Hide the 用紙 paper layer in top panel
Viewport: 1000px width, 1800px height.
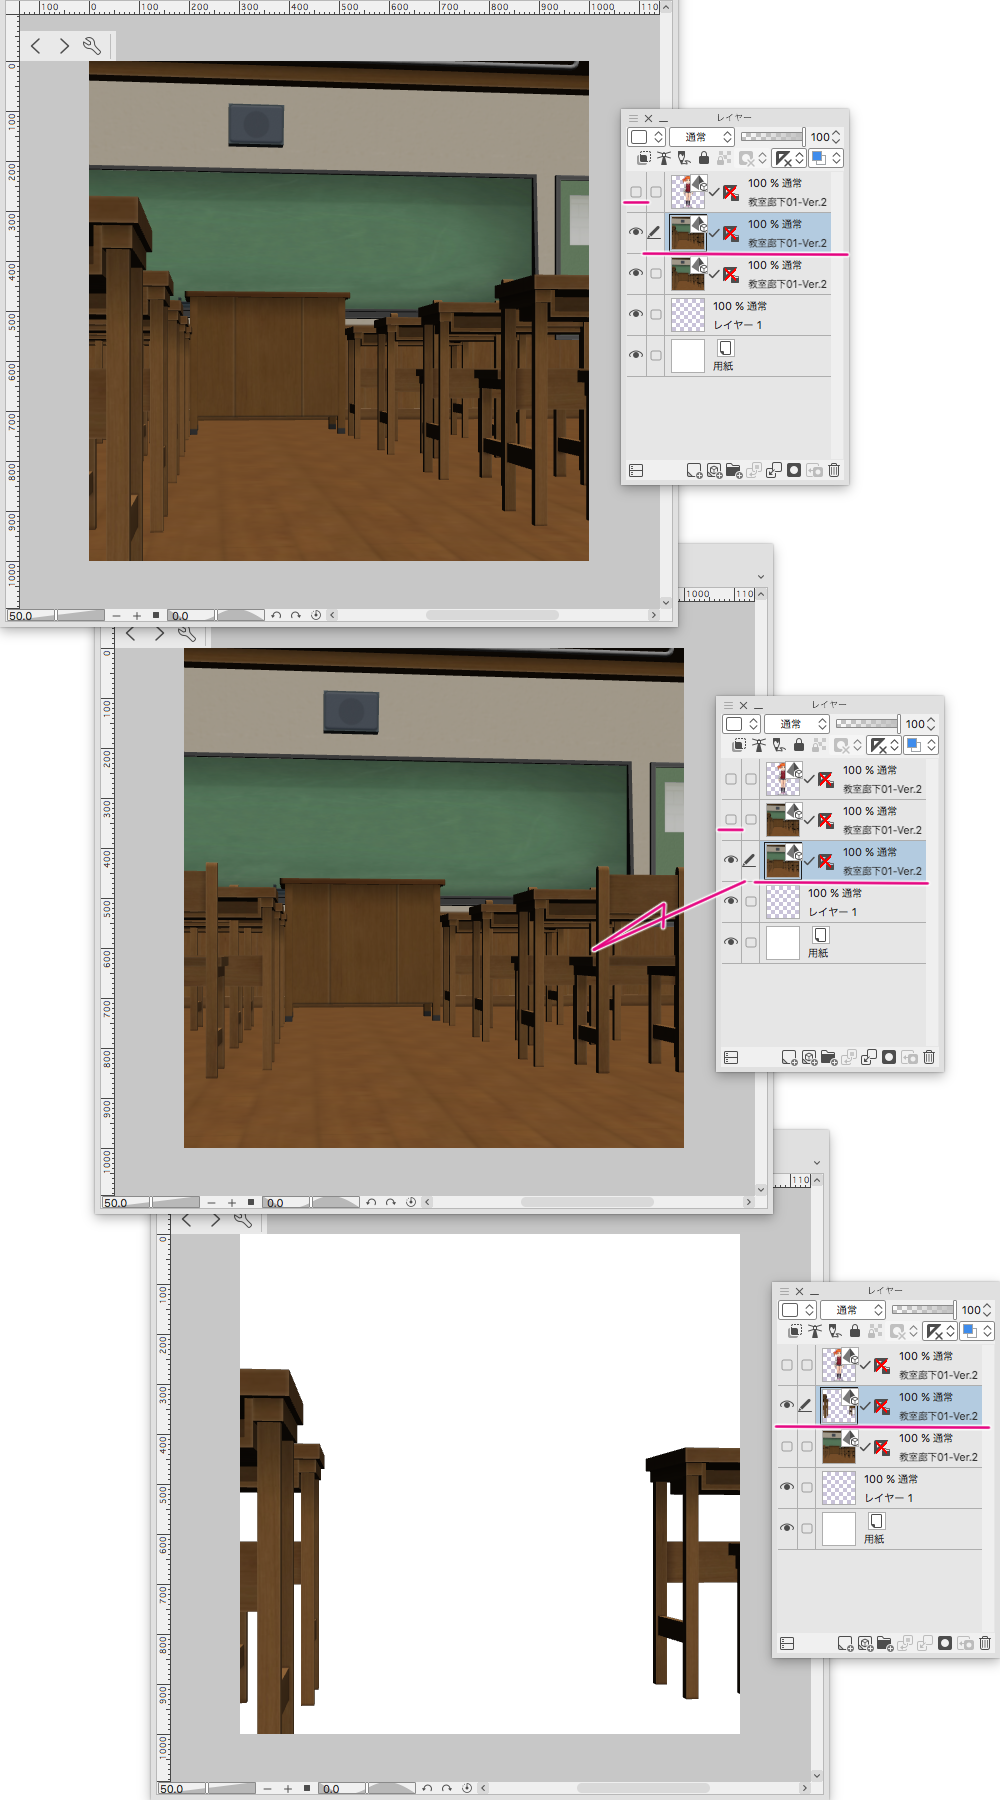636,355
